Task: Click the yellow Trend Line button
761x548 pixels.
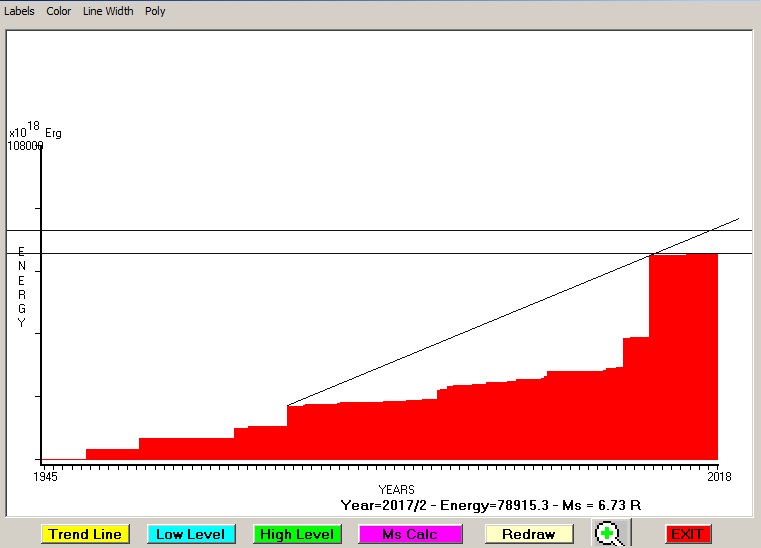Action: pyautogui.click(x=85, y=534)
